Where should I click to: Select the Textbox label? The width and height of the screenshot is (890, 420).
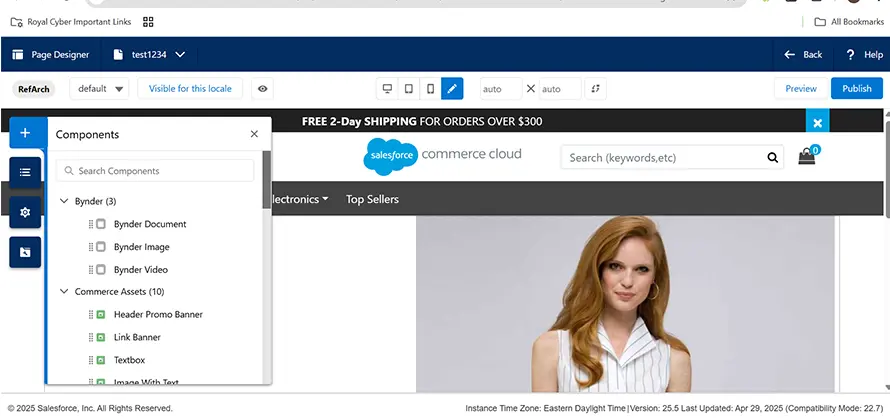tap(129, 360)
